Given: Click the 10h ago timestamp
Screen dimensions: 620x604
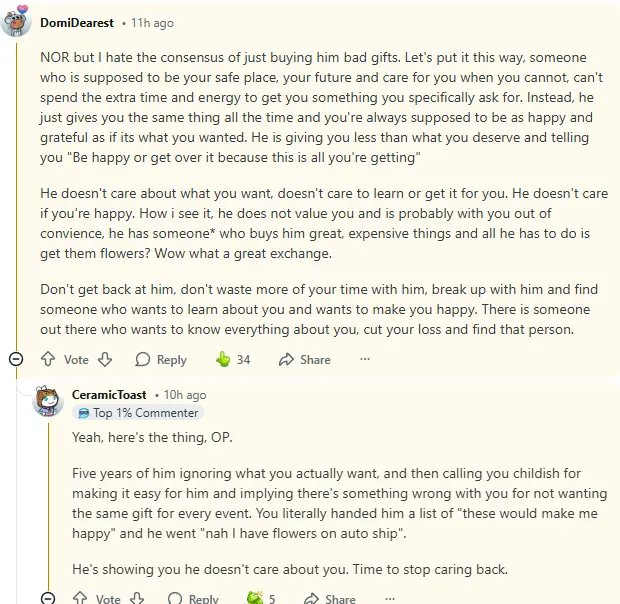Looking at the screenshot, I should tap(185, 395).
